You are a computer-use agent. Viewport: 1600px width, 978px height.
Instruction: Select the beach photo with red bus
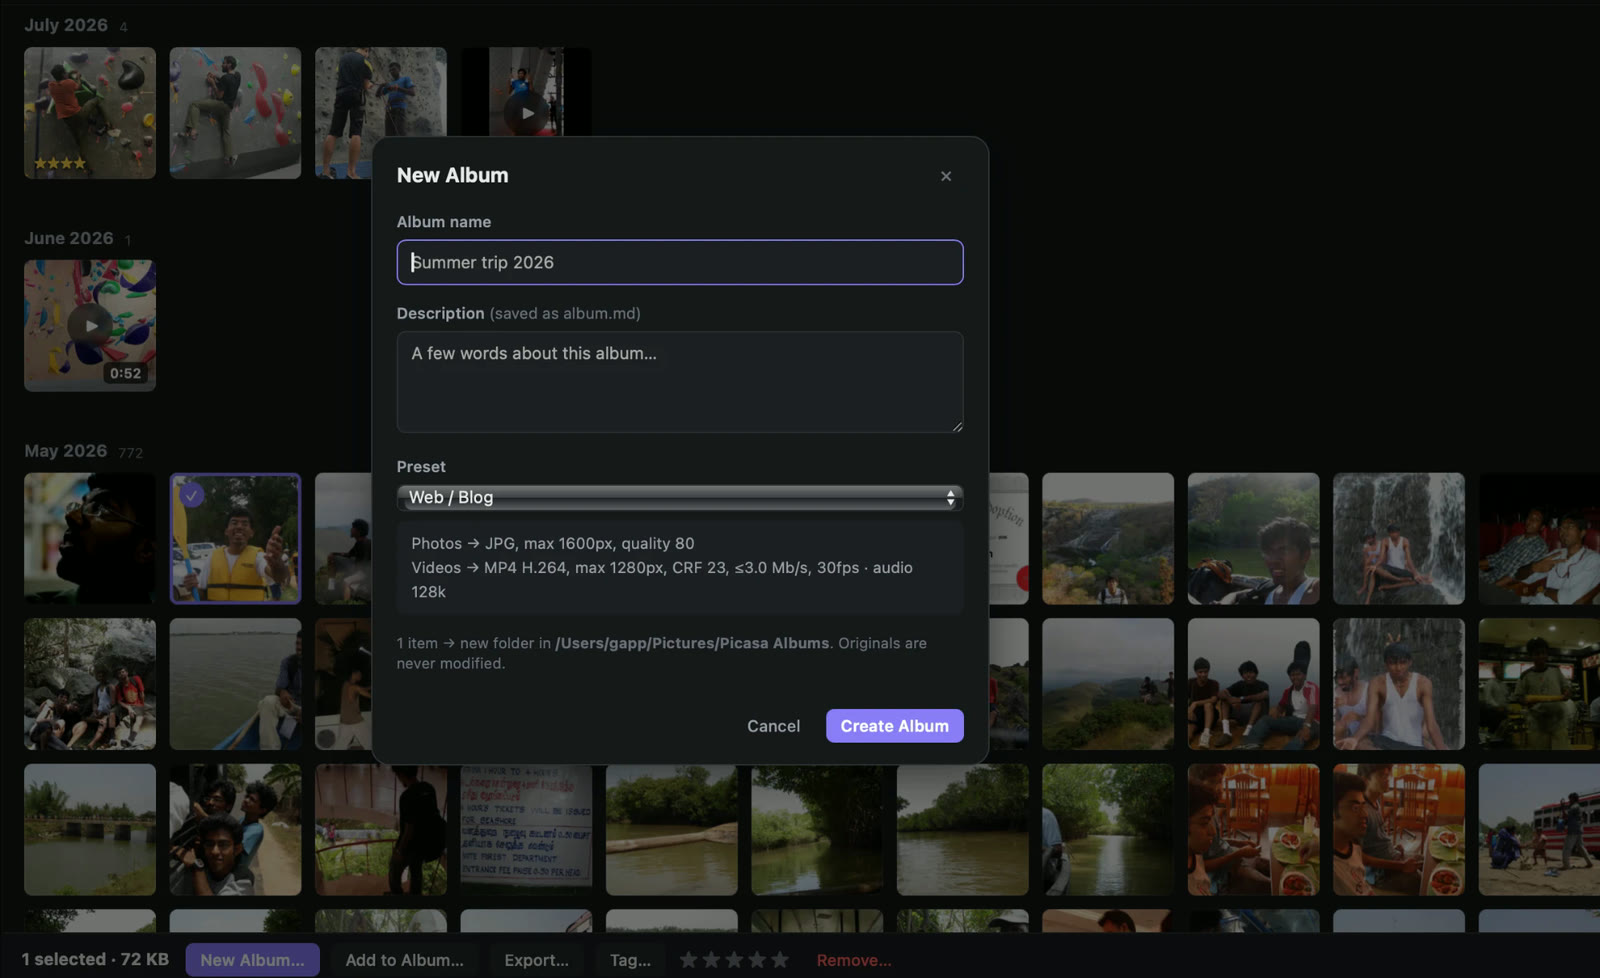pyautogui.click(x=1539, y=830)
